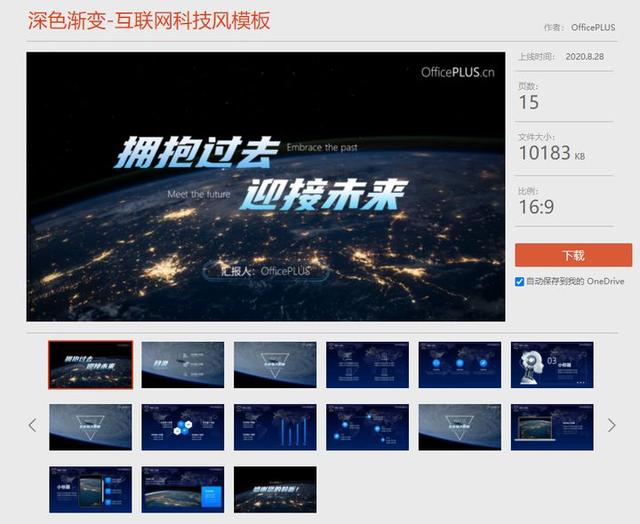Click the file size 10183 KB
The width and height of the screenshot is (640, 524).
pyautogui.click(x=551, y=153)
